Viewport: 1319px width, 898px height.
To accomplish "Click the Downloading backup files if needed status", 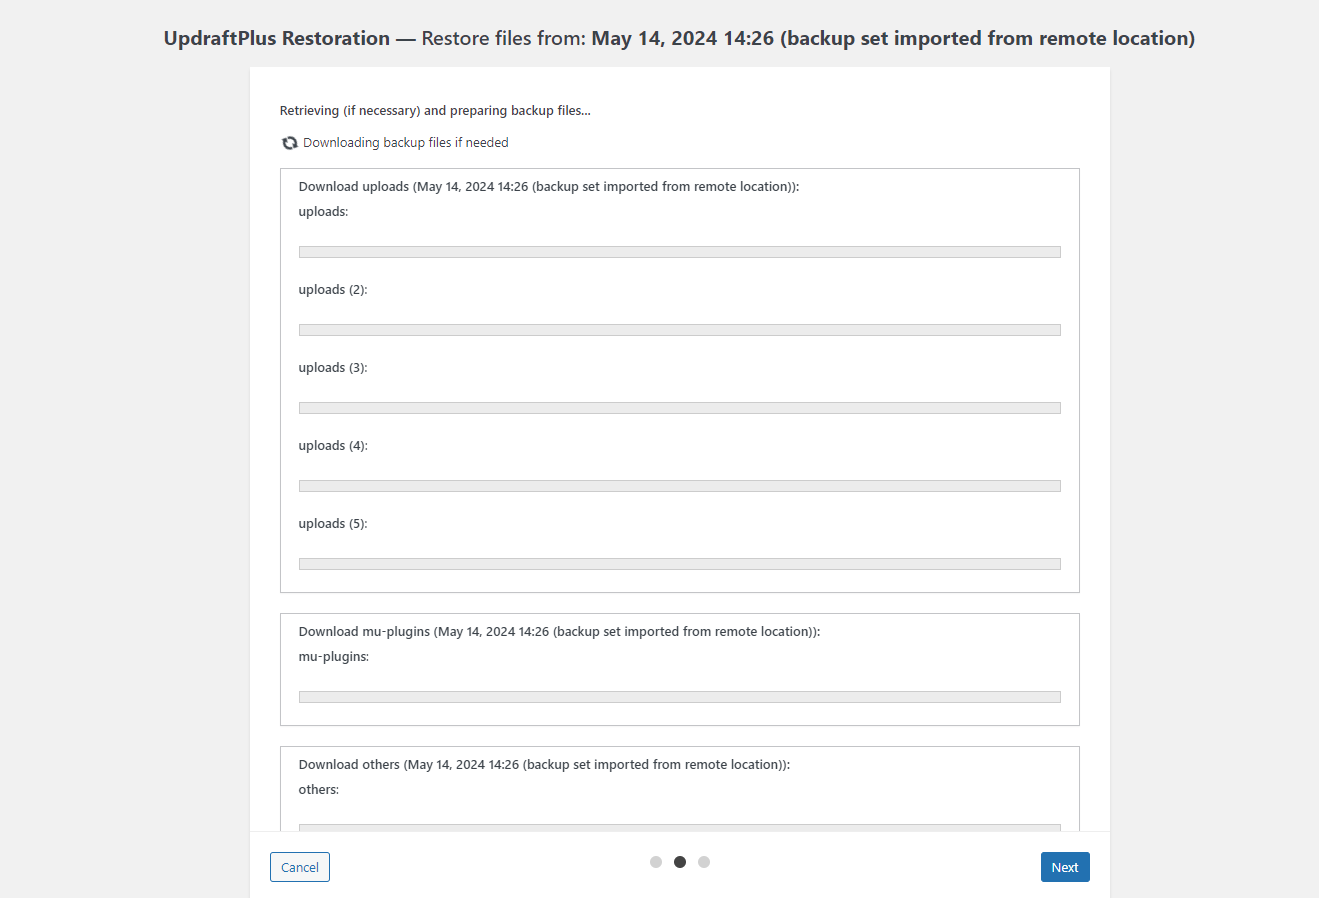I will coord(406,143).
